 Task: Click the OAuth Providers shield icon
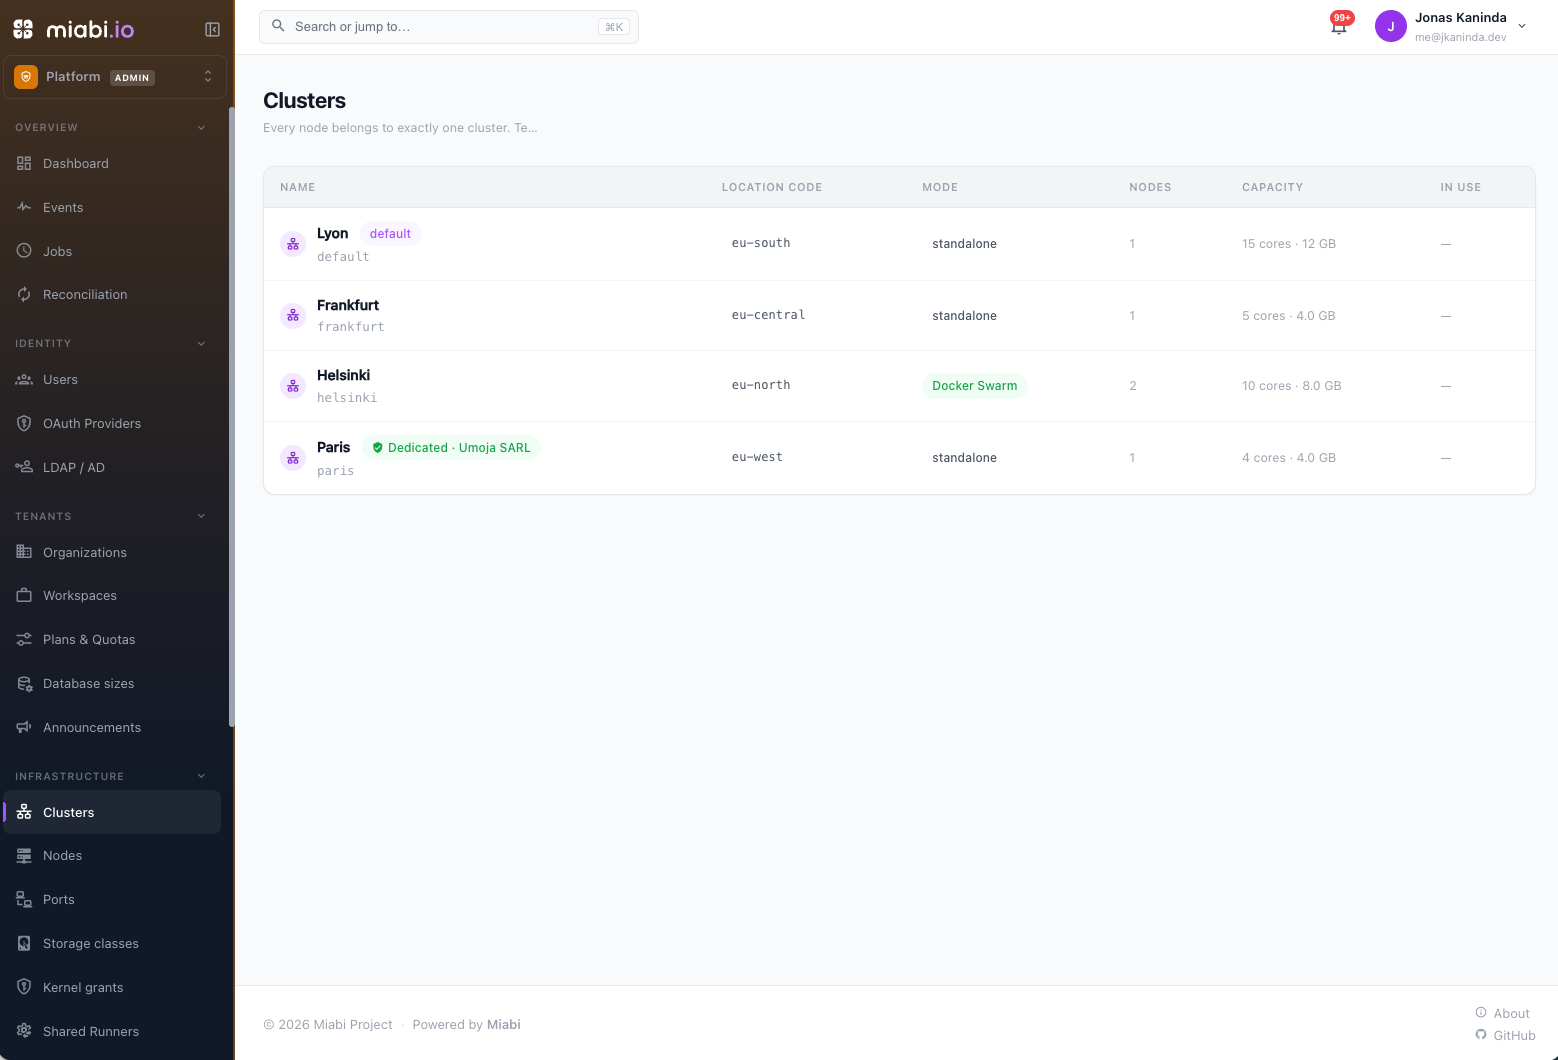coord(24,424)
